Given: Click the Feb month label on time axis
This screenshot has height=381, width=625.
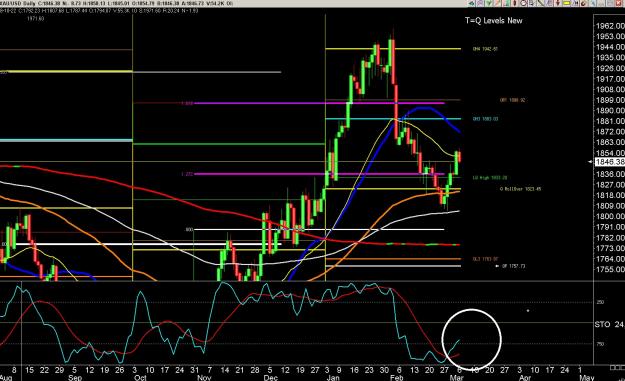Looking at the screenshot, I should click(396, 377).
